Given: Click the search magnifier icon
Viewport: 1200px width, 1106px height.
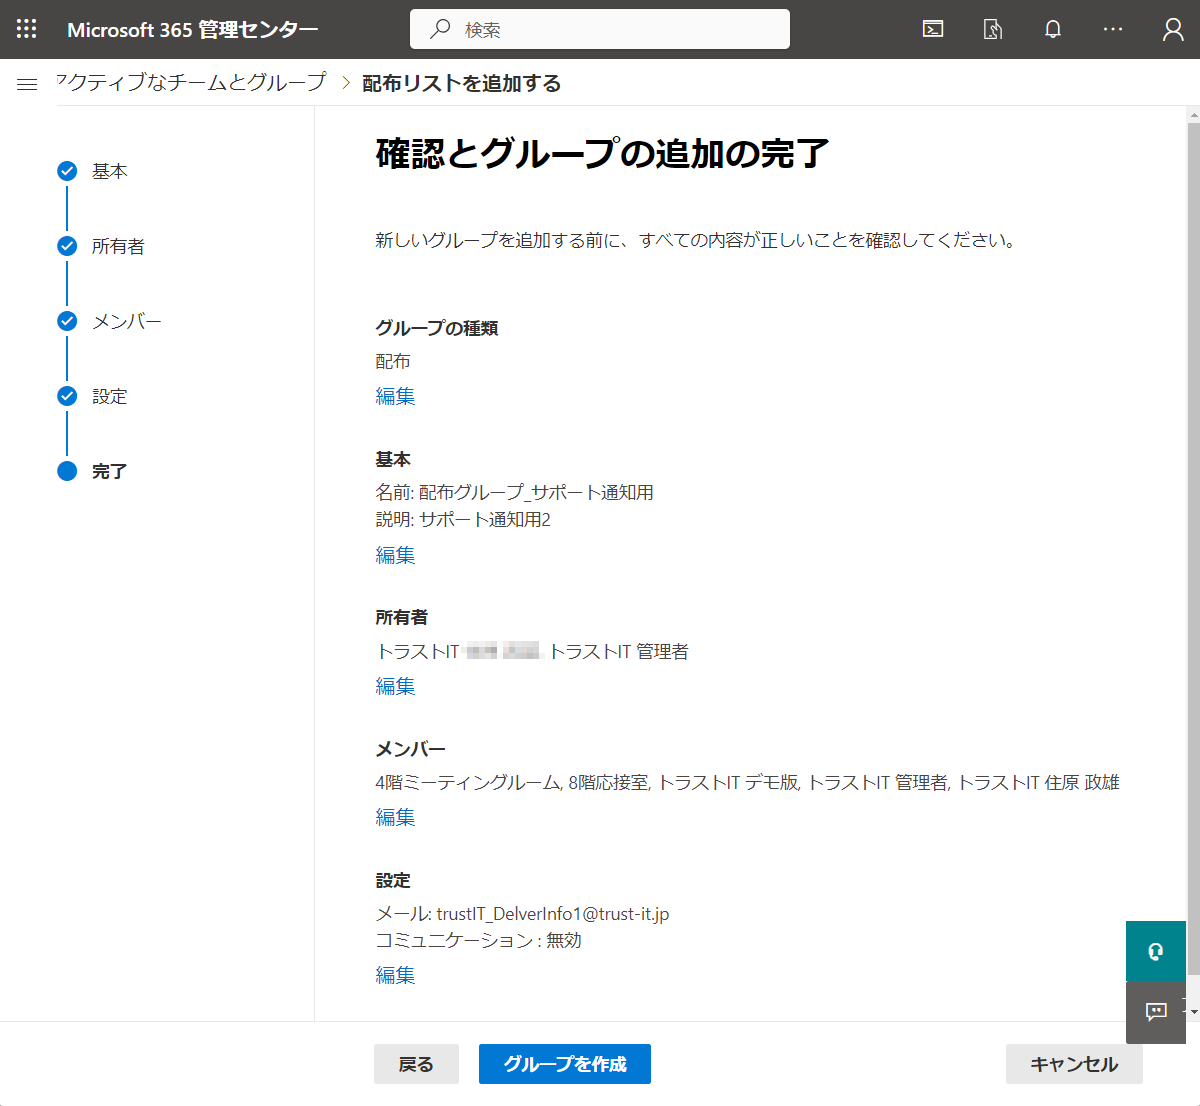Looking at the screenshot, I should coord(440,29).
